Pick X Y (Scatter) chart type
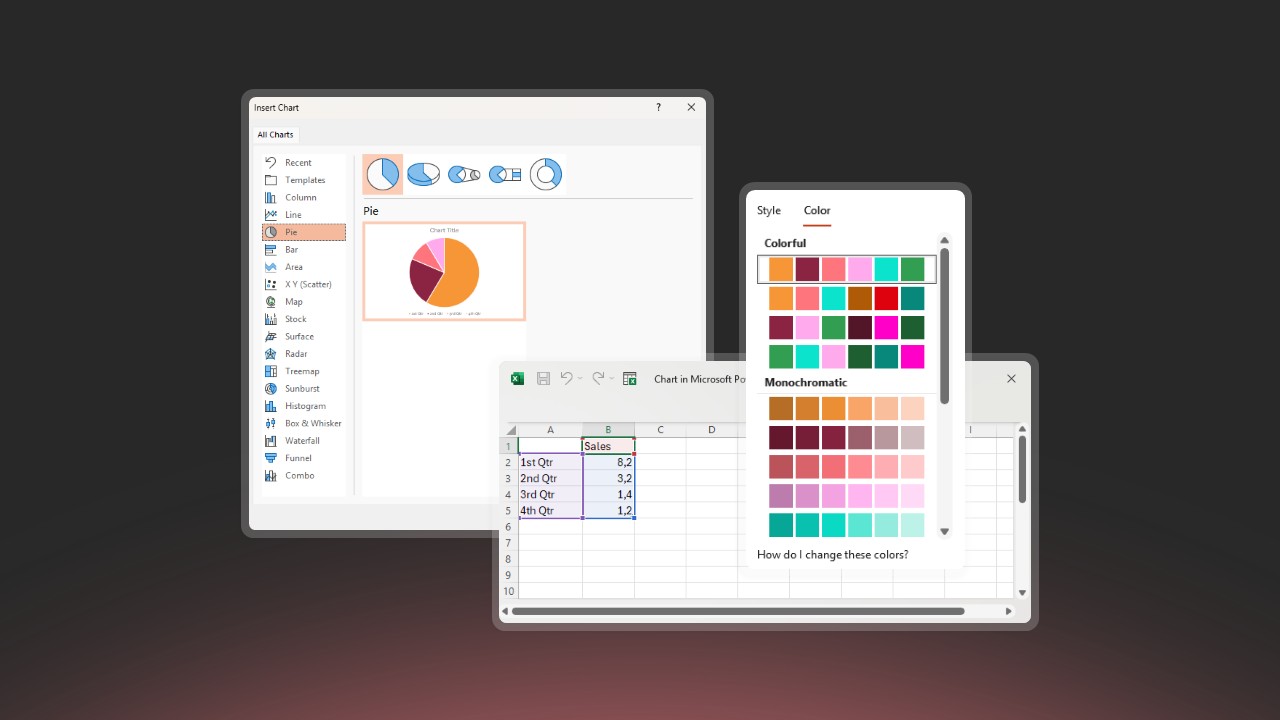The height and width of the screenshot is (720, 1280). (304, 284)
